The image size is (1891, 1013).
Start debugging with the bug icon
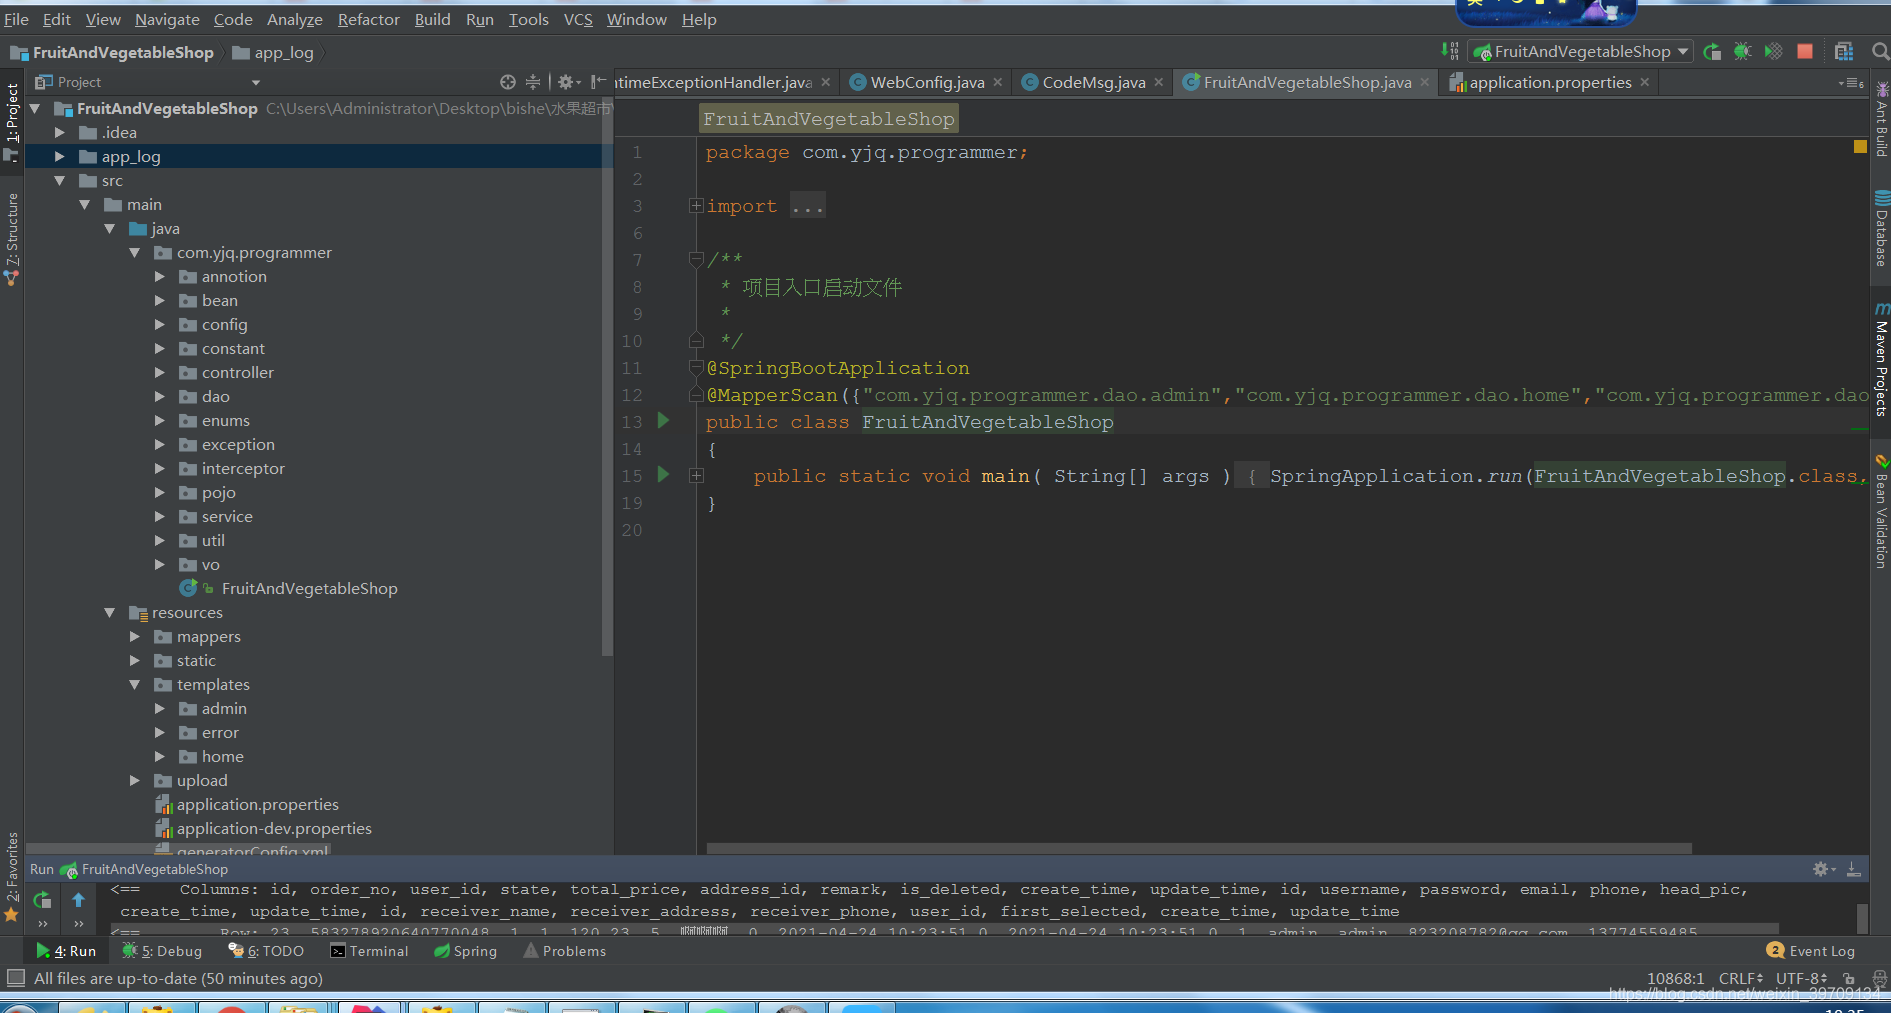coord(1742,52)
